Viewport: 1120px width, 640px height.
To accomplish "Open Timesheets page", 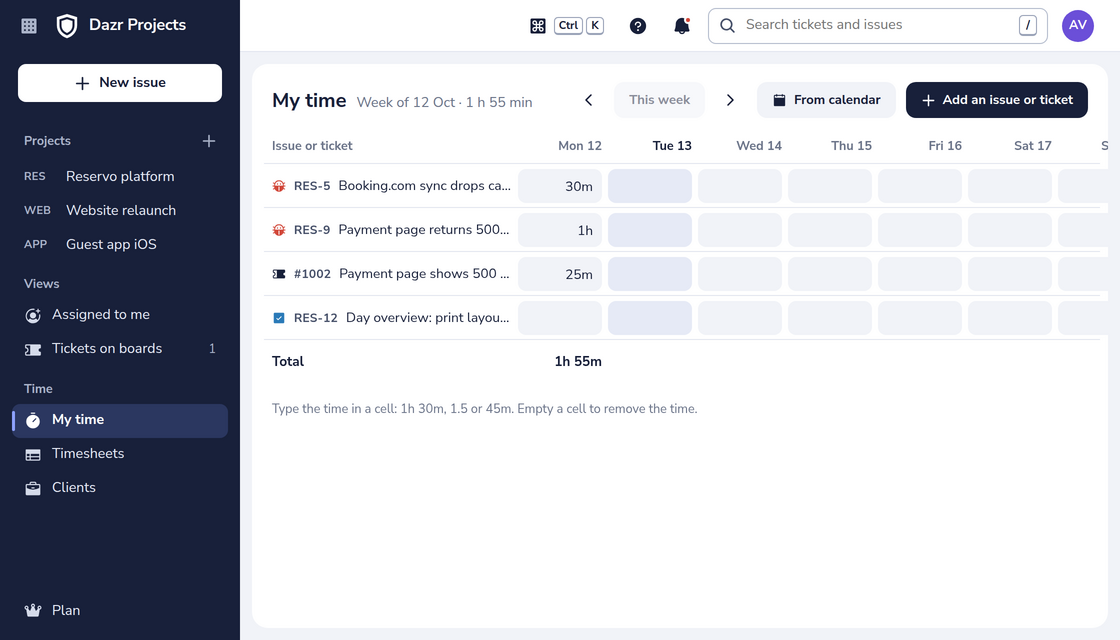I will (120, 454).
